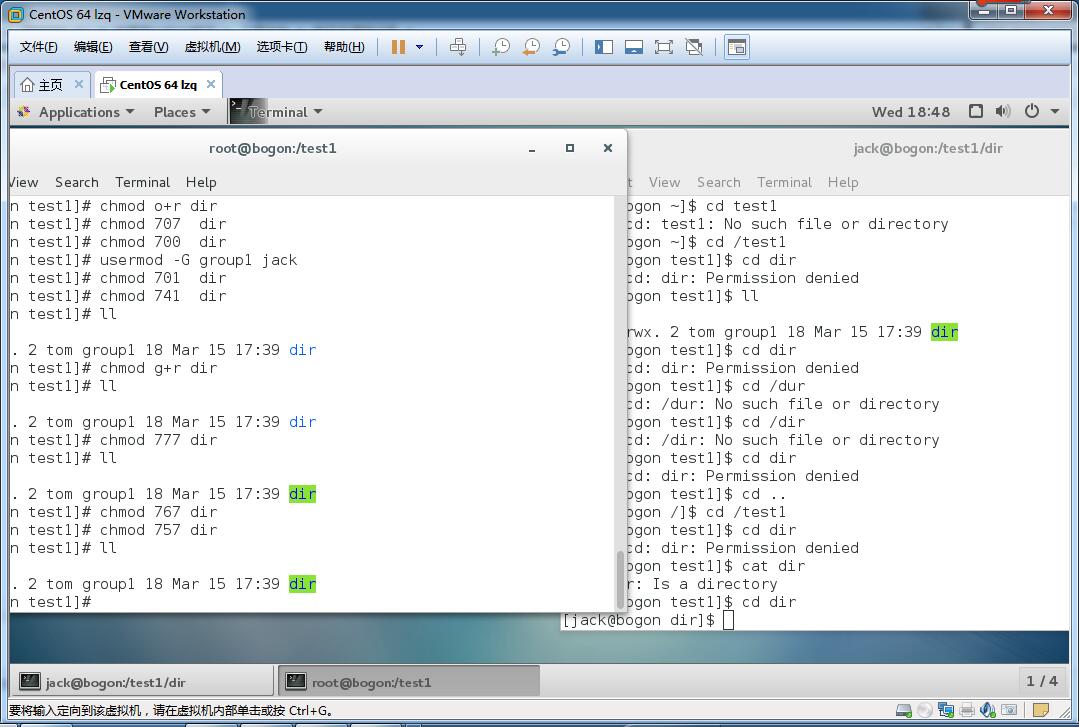Image resolution: width=1079 pixels, height=727 pixels.
Task: Click the sound card icon in status bar
Action: coord(987,710)
